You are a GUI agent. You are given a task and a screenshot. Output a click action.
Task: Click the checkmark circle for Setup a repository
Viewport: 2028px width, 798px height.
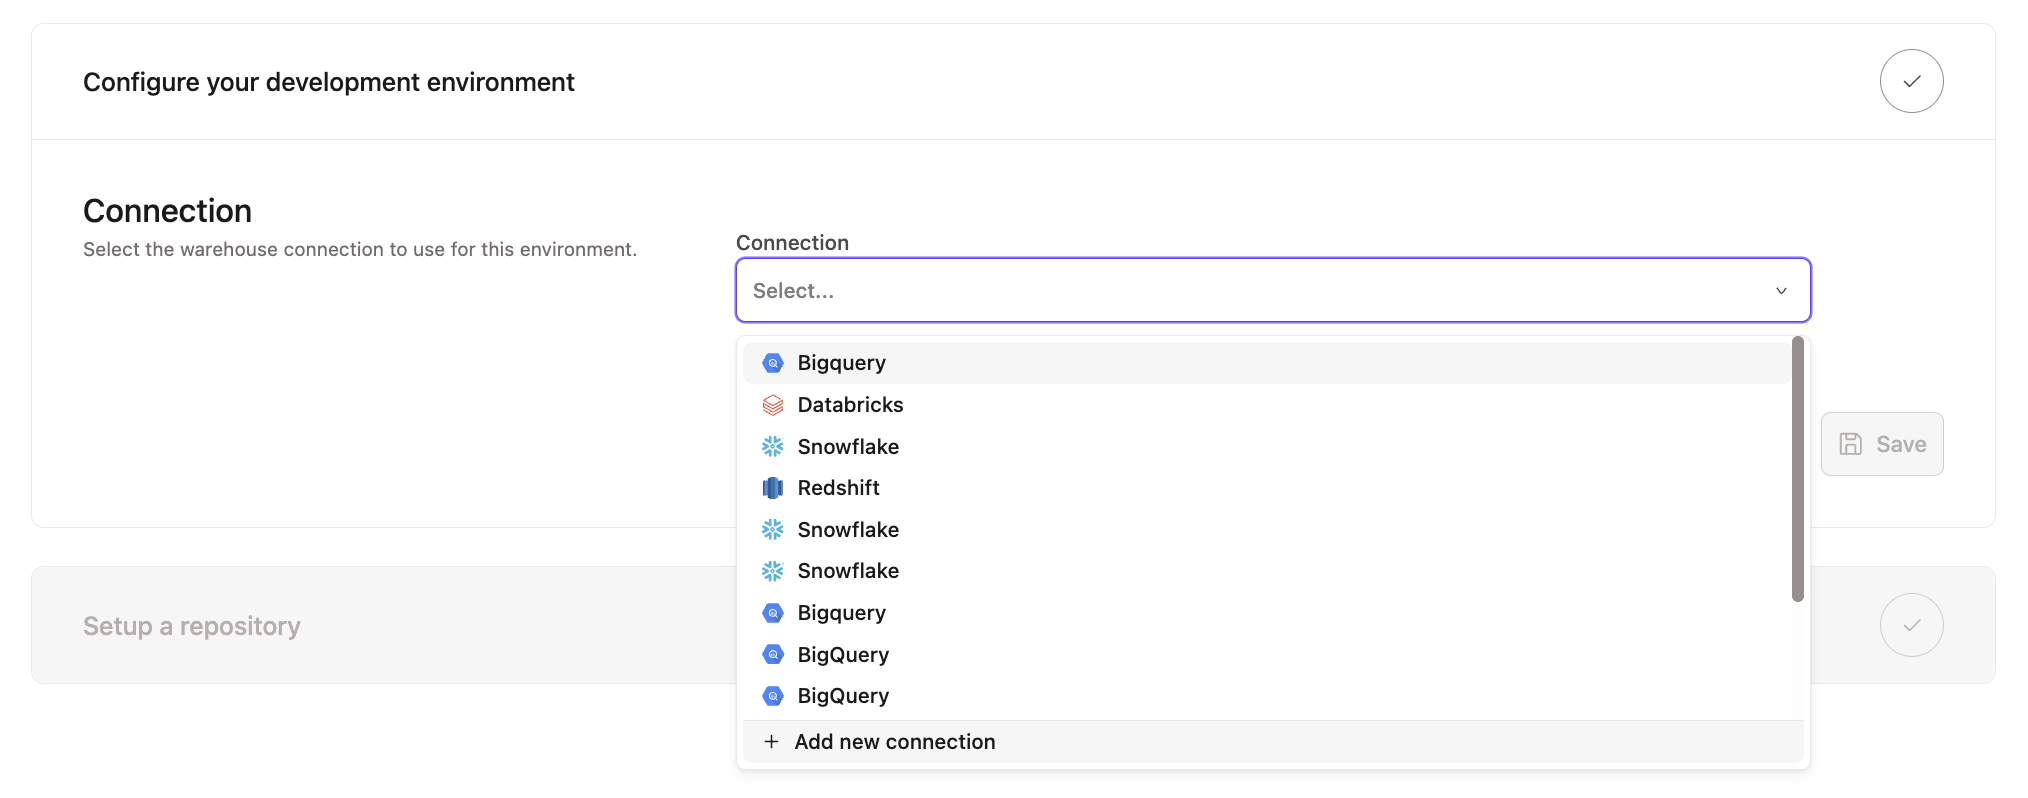(x=1911, y=625)
